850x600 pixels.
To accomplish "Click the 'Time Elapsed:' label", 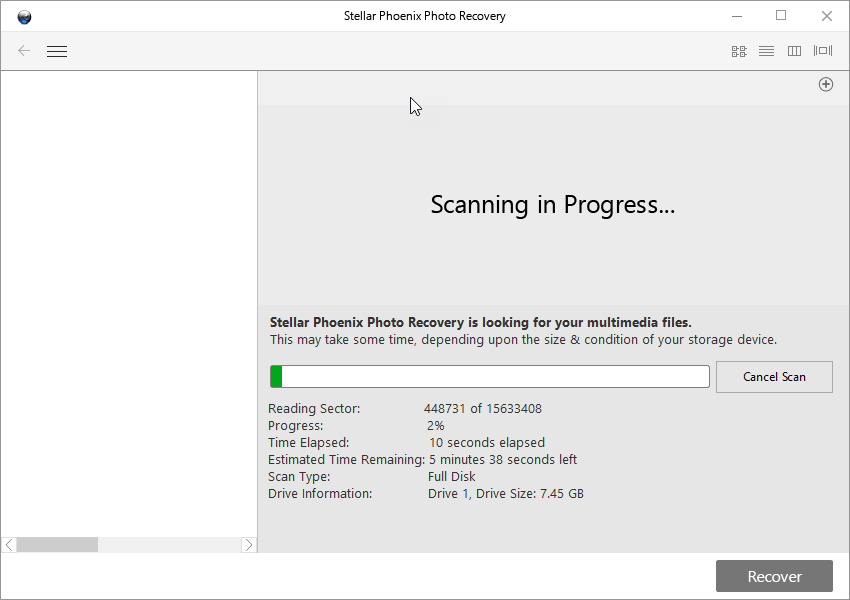I will click(x=308, y=443).
